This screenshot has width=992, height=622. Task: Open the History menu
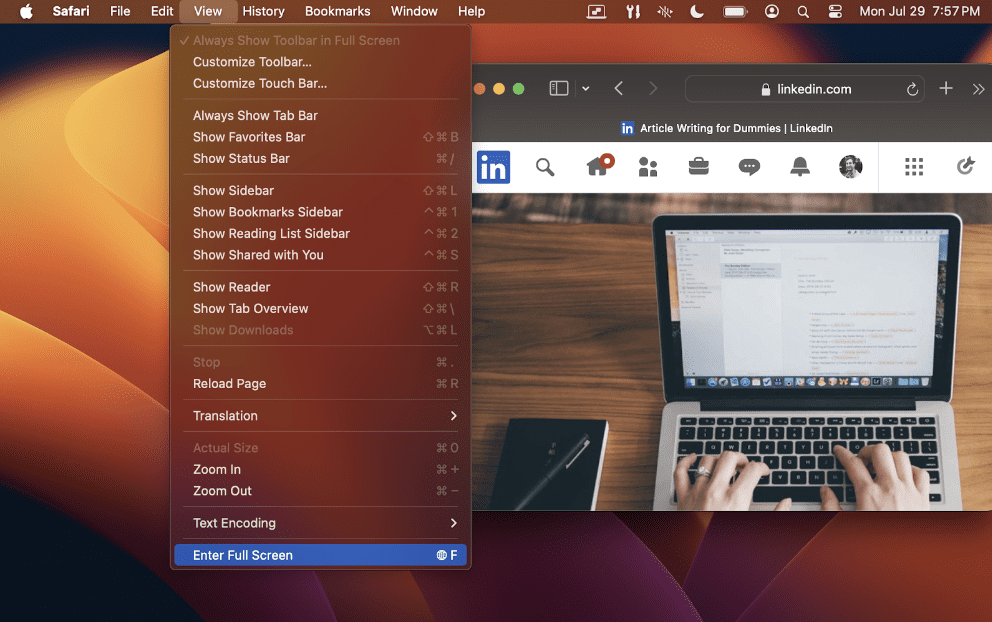(263, 11)
